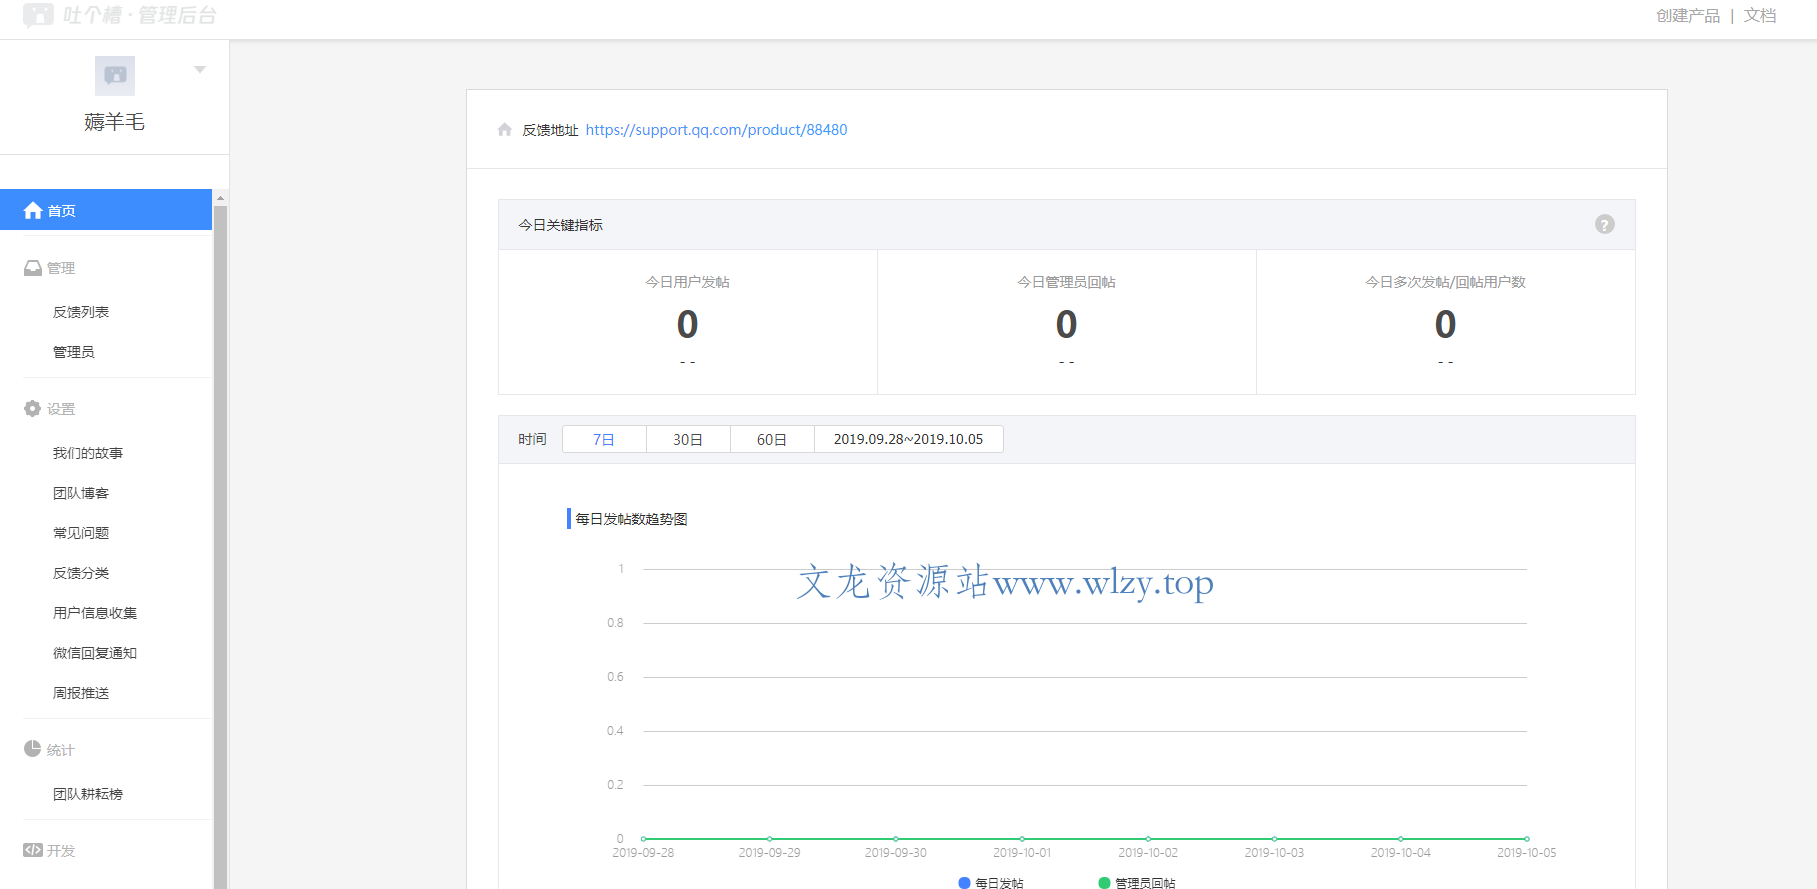Expand the product switcher dropdown arrow
Image resolution: width=1817 pixels, height=889 pixels.
coord(200,70)
